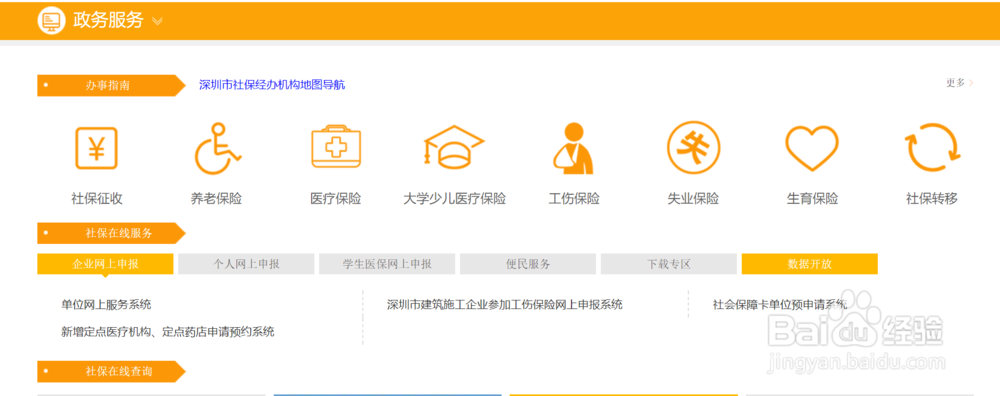Open 社会保障卡单位预申请系统 link
Image resolution: width=1000 pixels, height=396 pixels.
[779, 305]
